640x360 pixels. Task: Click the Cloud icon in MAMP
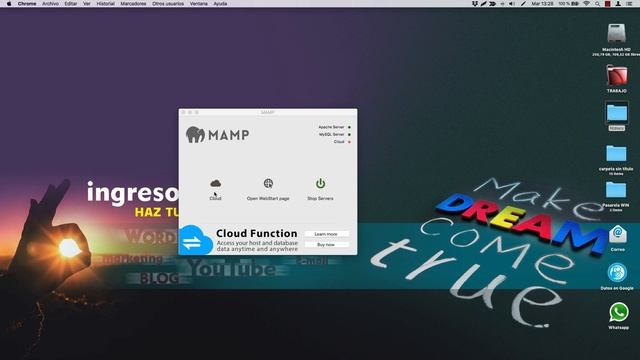216,184
